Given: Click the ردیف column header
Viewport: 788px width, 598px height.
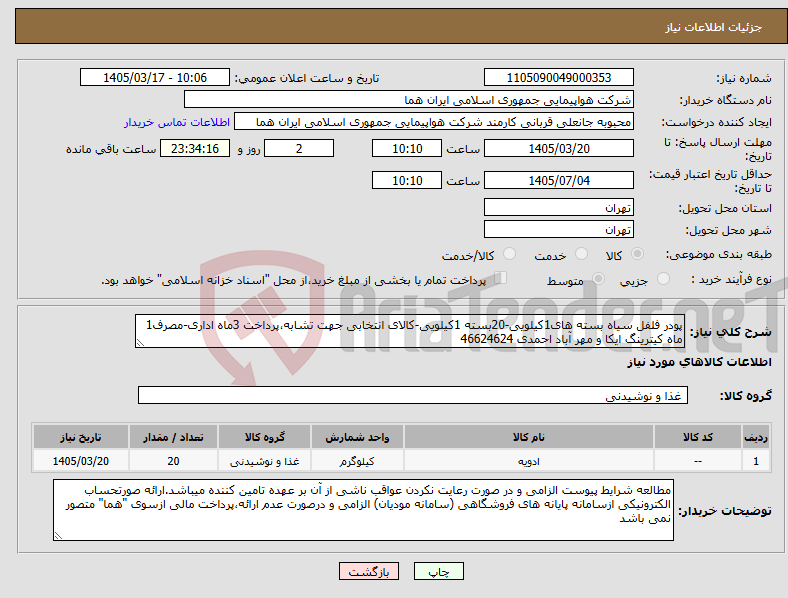Looking at the screenshot, I should [756, 437].
